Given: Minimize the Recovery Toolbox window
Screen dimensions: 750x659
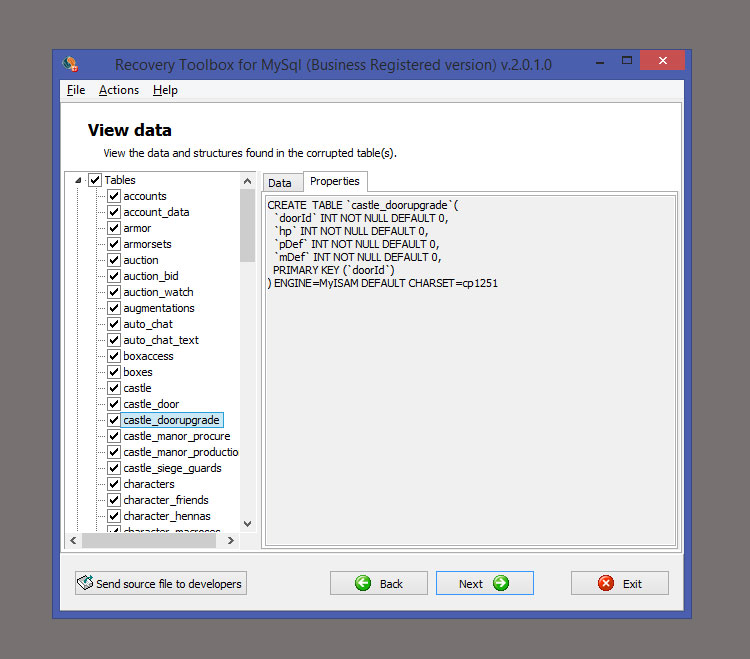Looking at the screenshot, I should click(600, 61).
